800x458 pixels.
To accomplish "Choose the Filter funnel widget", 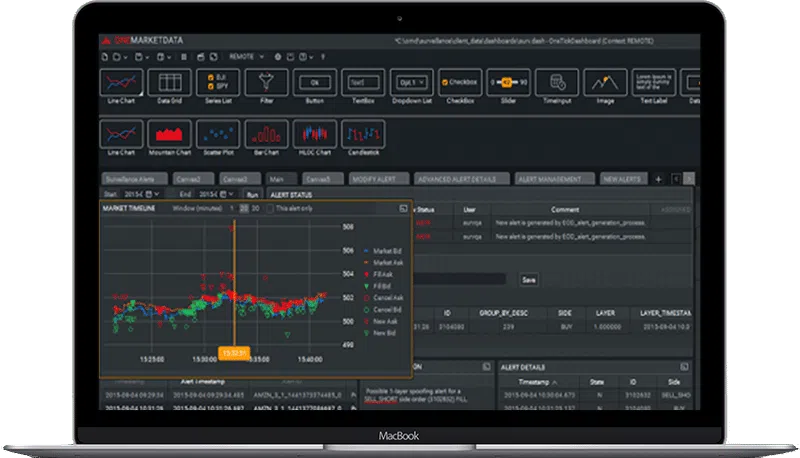I will (x=266, y=82).
